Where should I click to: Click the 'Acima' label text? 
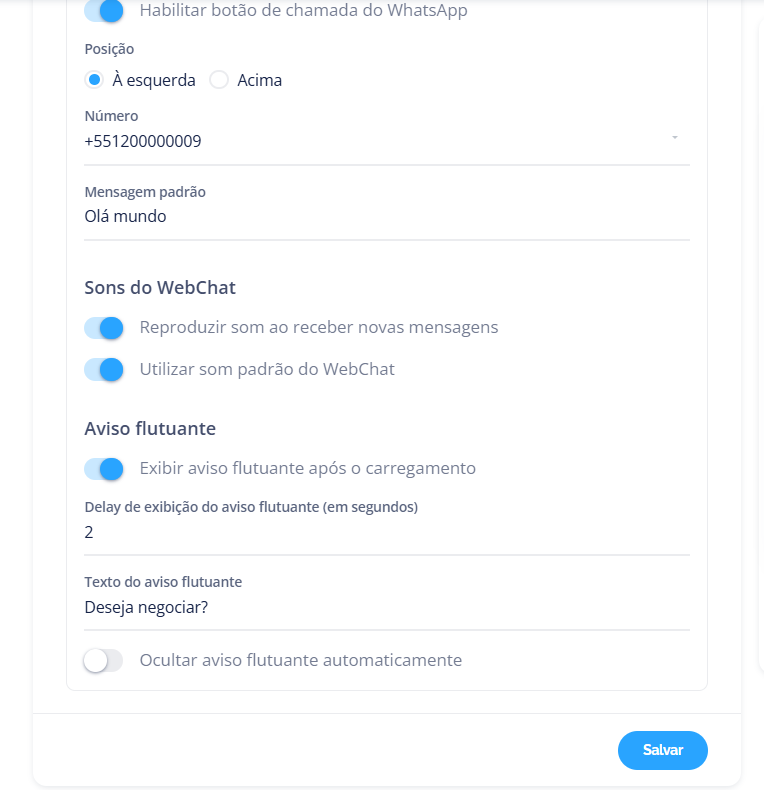click(x=260, y=81)
